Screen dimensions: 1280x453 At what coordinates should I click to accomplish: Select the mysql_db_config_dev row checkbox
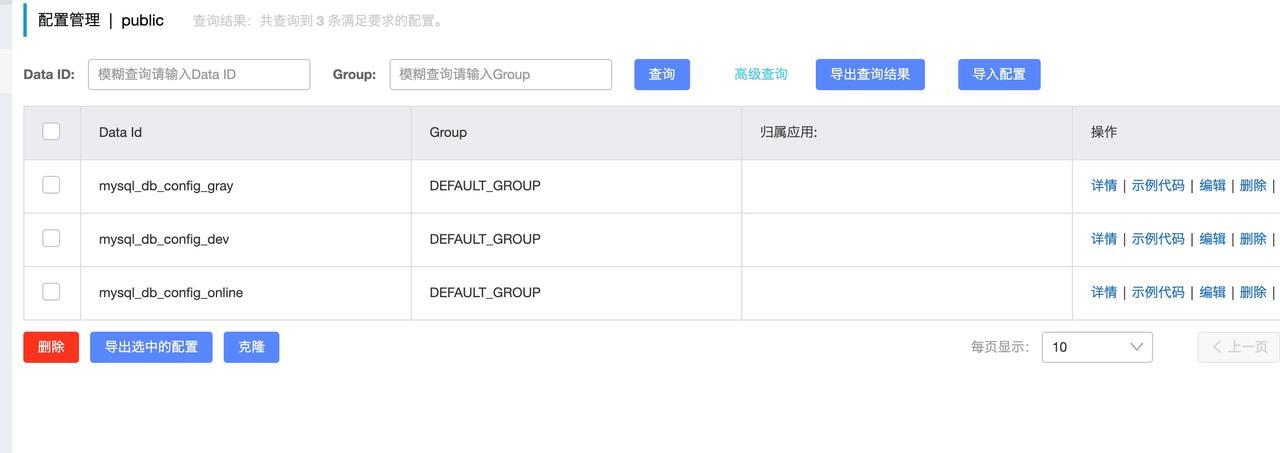click(x=51, y=238)
